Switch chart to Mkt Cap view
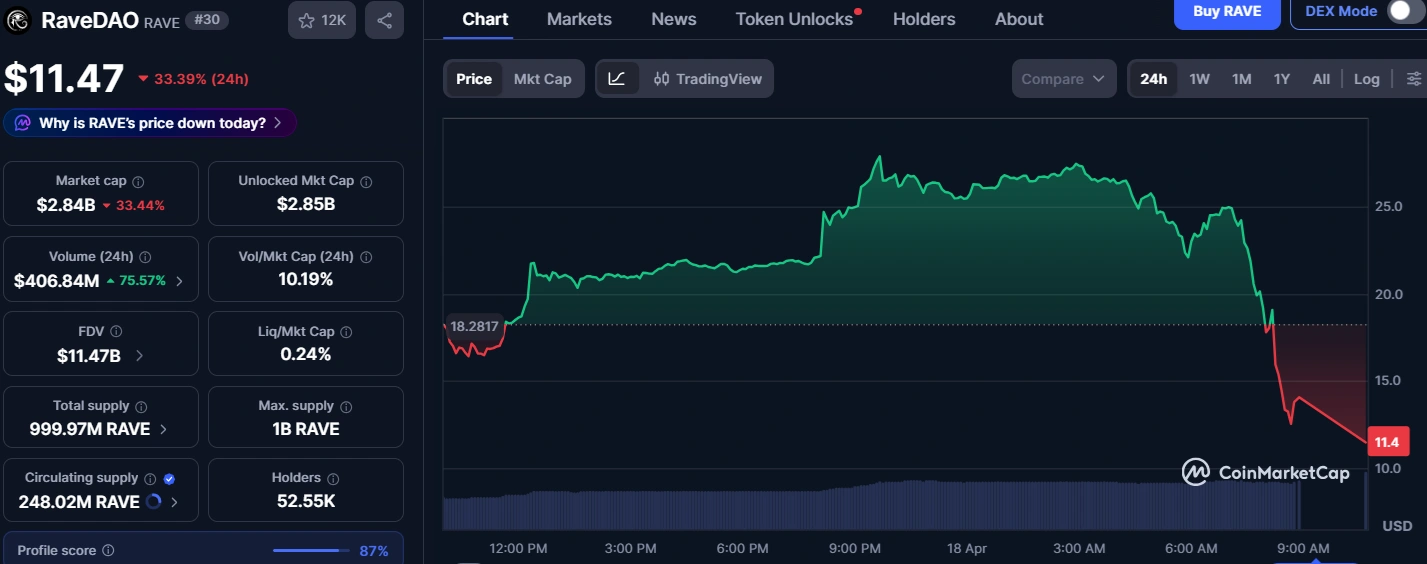Viewport: 1427px width, 564px height. (x=543, y=79)
